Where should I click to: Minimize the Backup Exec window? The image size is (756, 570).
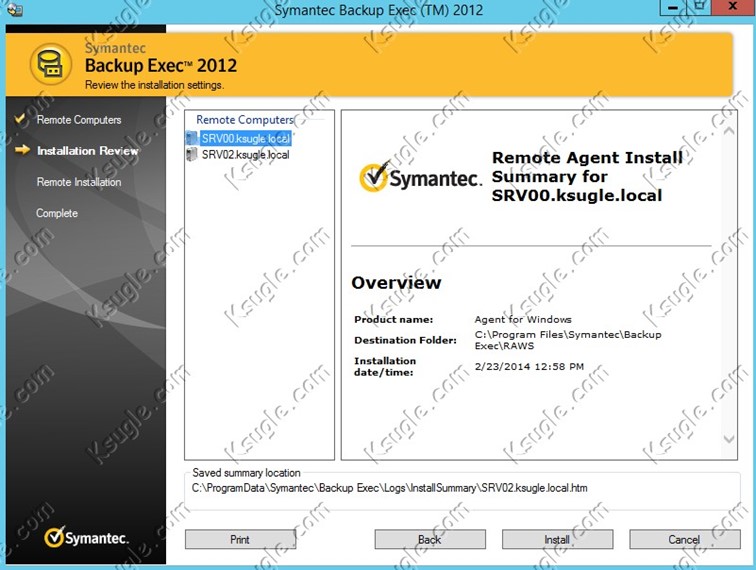point(673,8)
